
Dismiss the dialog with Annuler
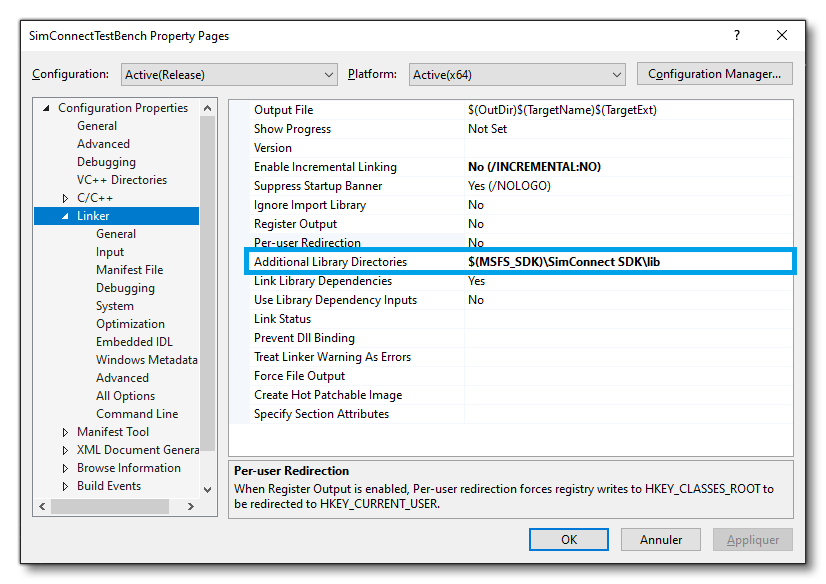click(660, 539)
